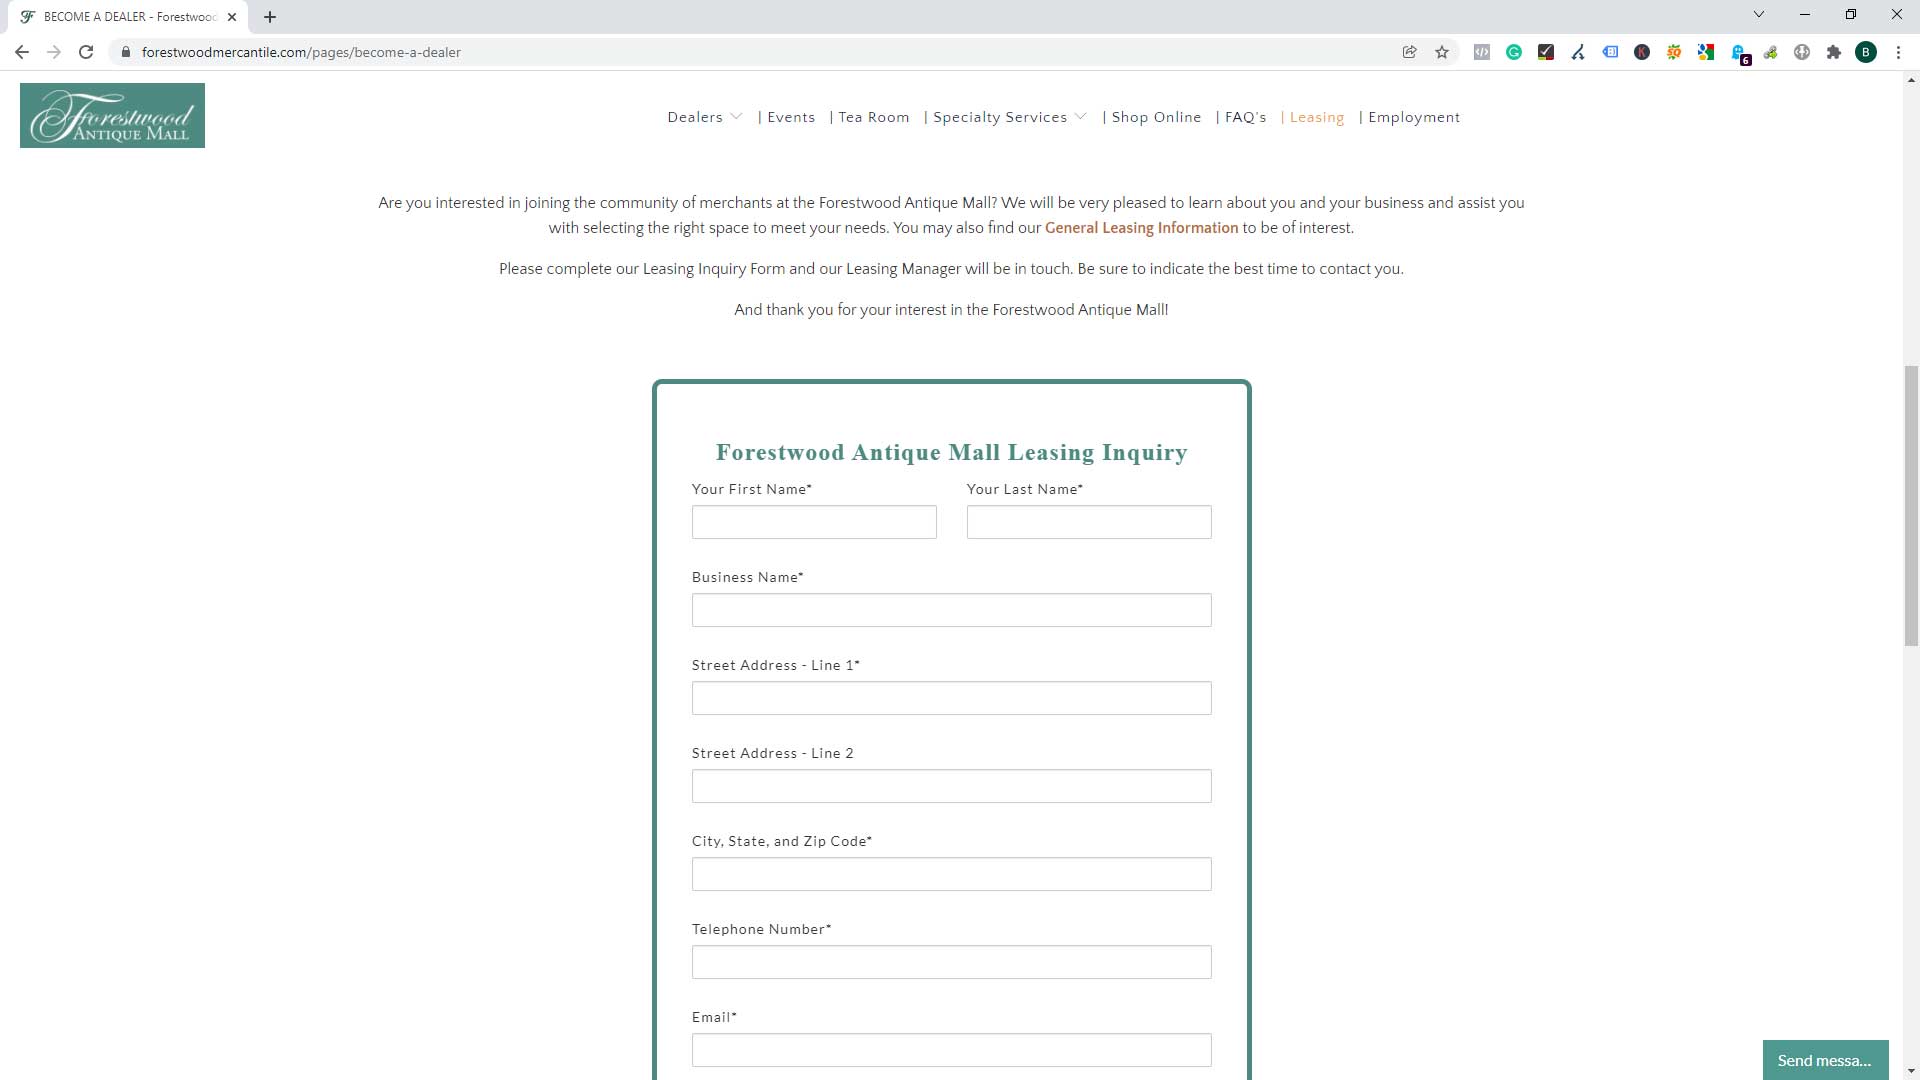Open the Grammarly extension

coord(1514,52)
